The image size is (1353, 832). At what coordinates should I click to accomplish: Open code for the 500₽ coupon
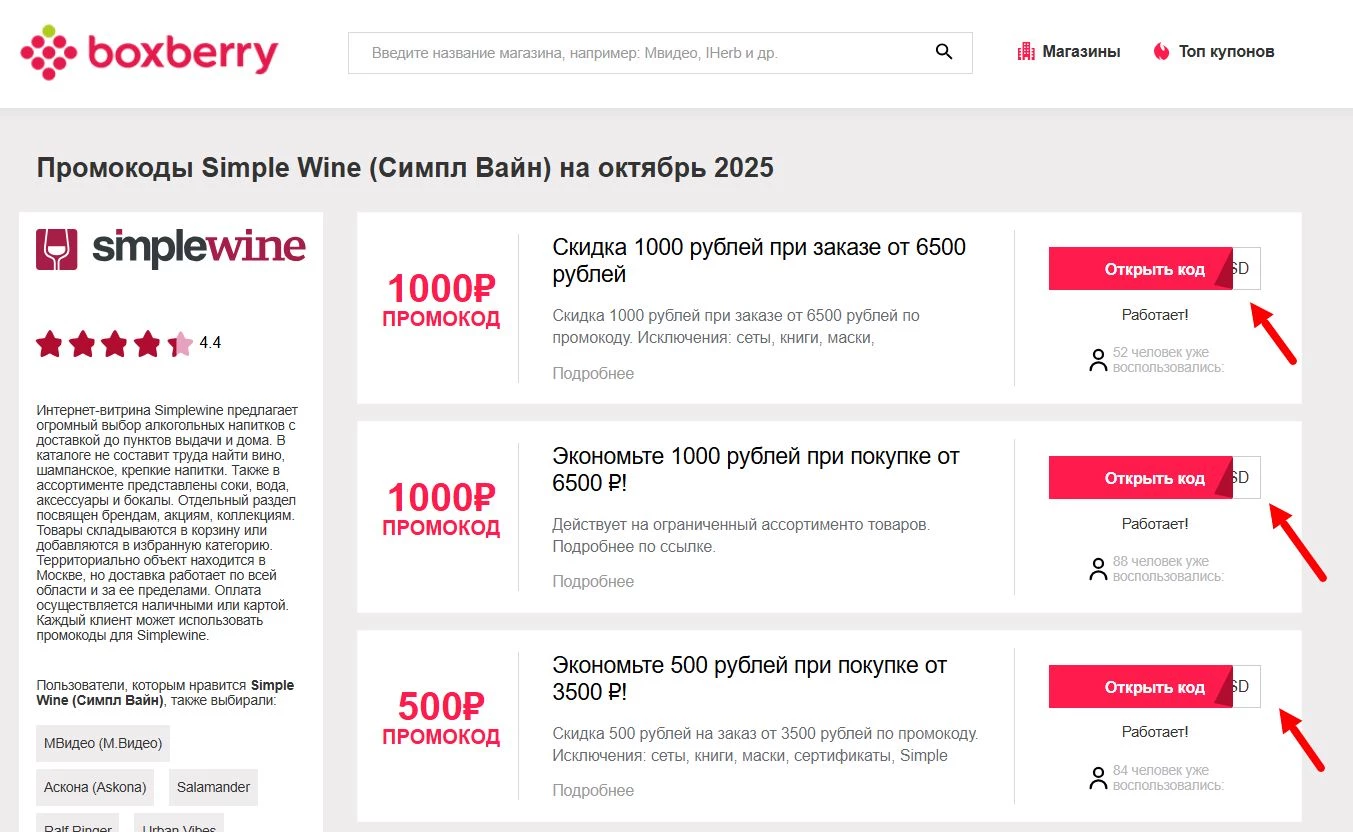coord(1140,687)
